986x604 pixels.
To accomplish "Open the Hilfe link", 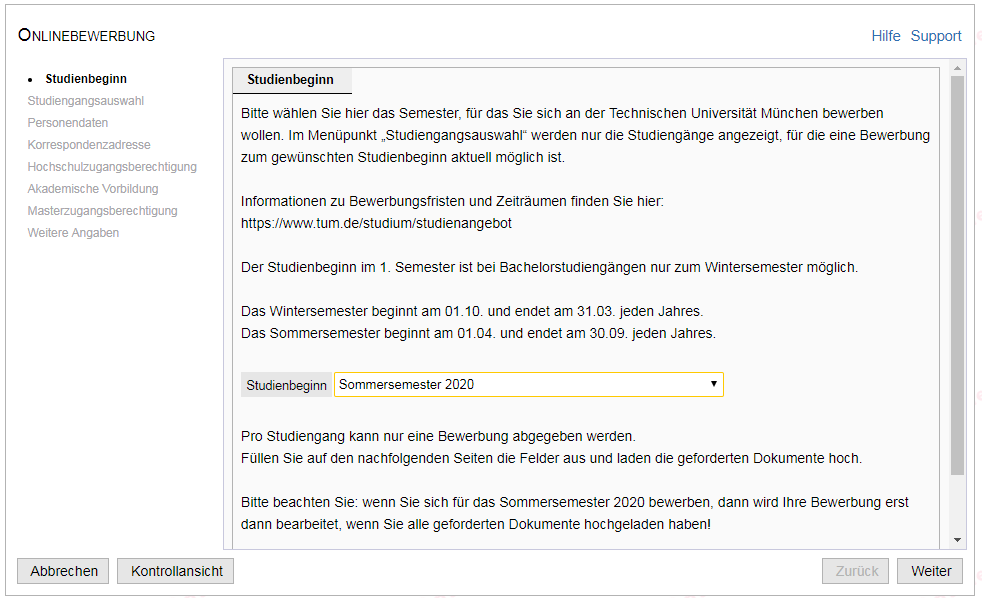I will coord(885,36).
